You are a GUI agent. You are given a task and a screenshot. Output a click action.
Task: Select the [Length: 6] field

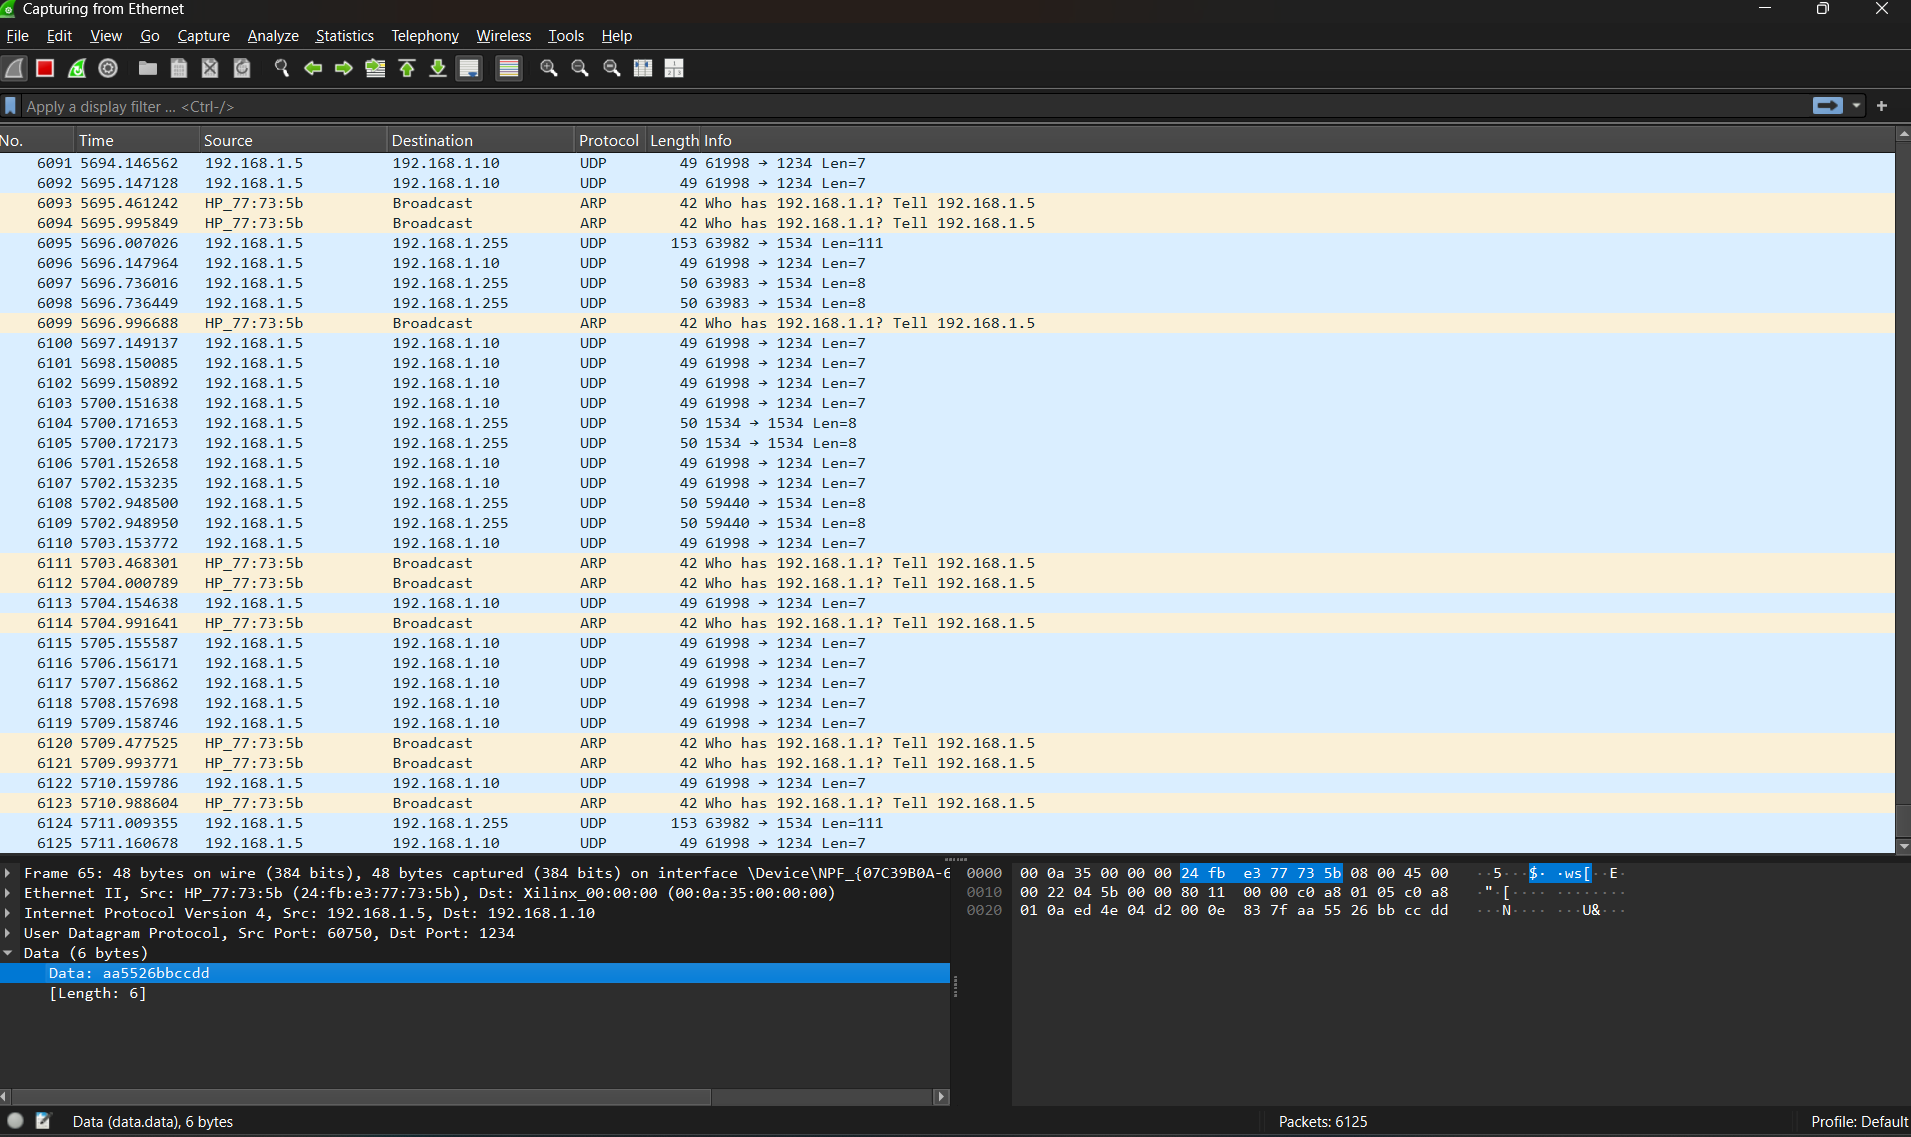pos(475,993)
